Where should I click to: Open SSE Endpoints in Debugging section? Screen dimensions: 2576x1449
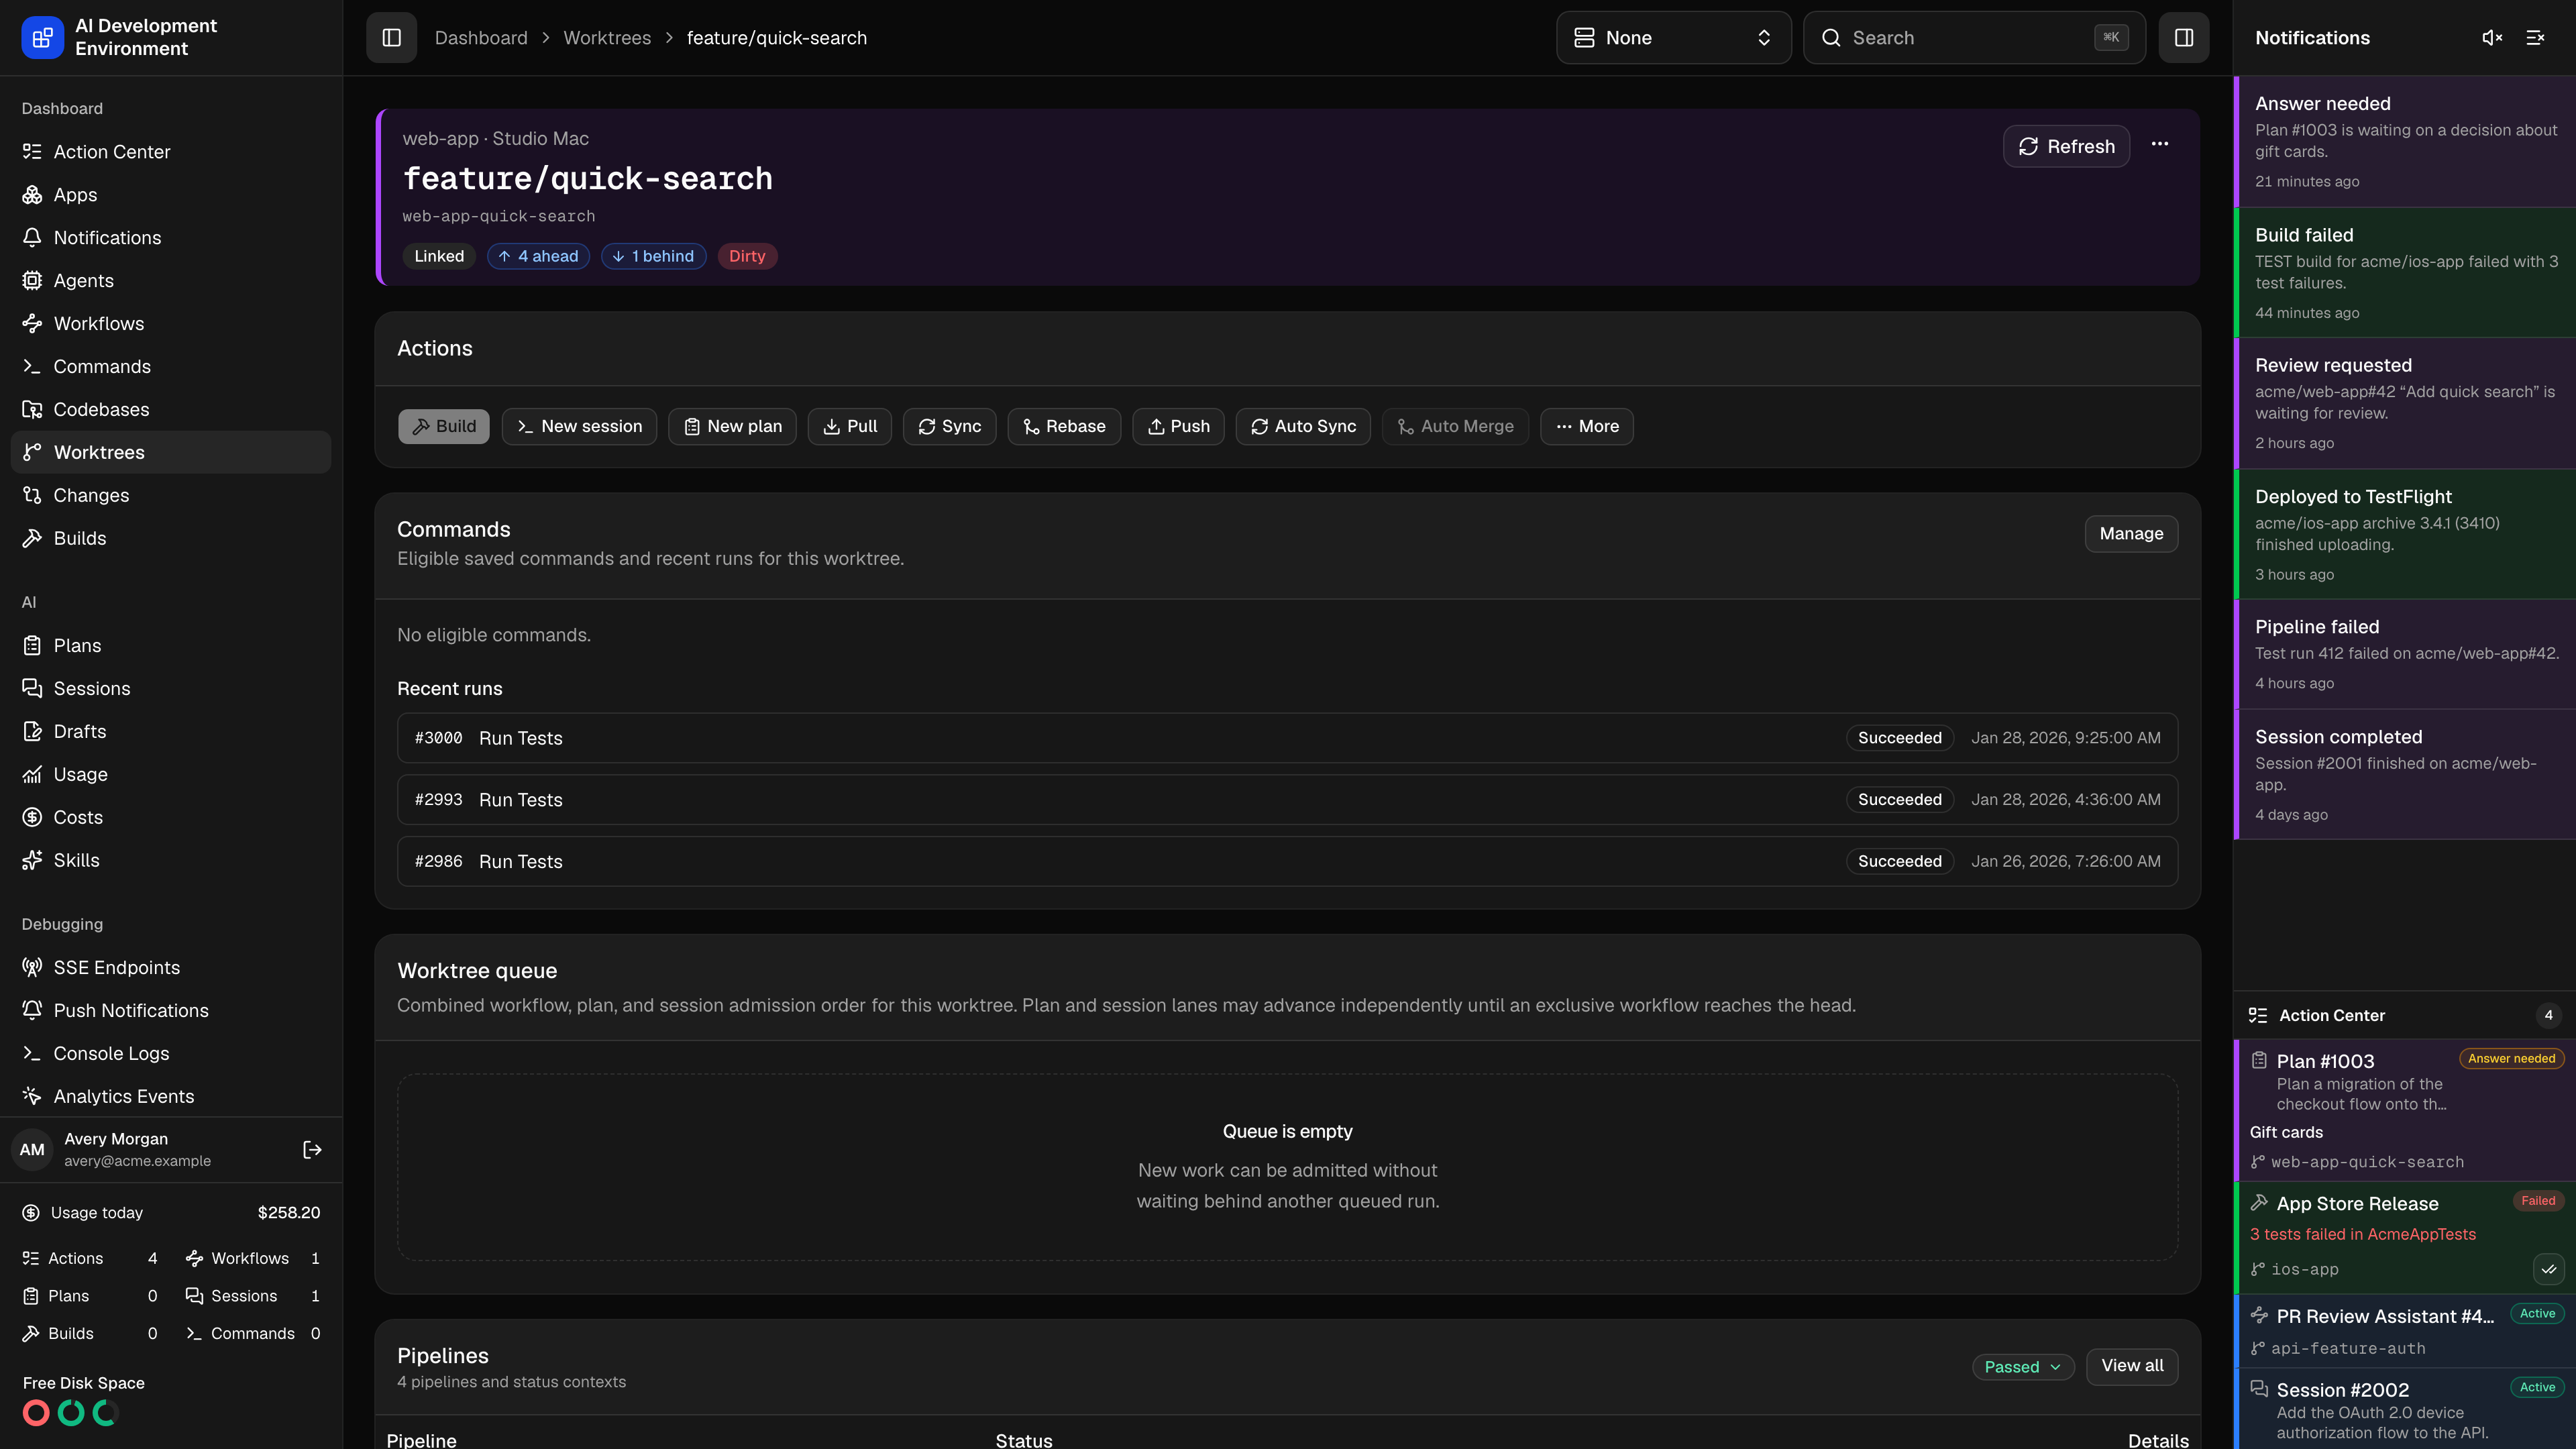(x=171, y=968)
